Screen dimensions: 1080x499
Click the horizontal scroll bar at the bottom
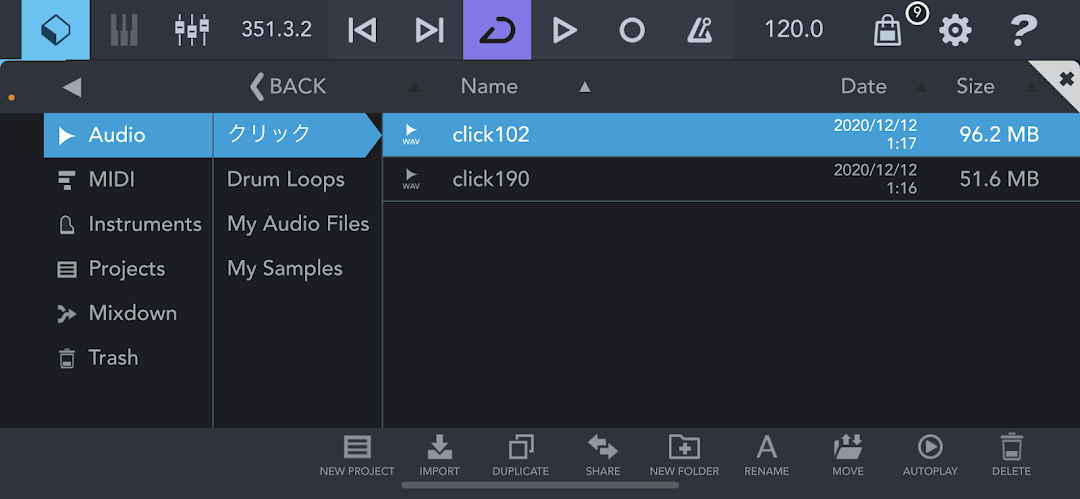[x=540, y=485]
